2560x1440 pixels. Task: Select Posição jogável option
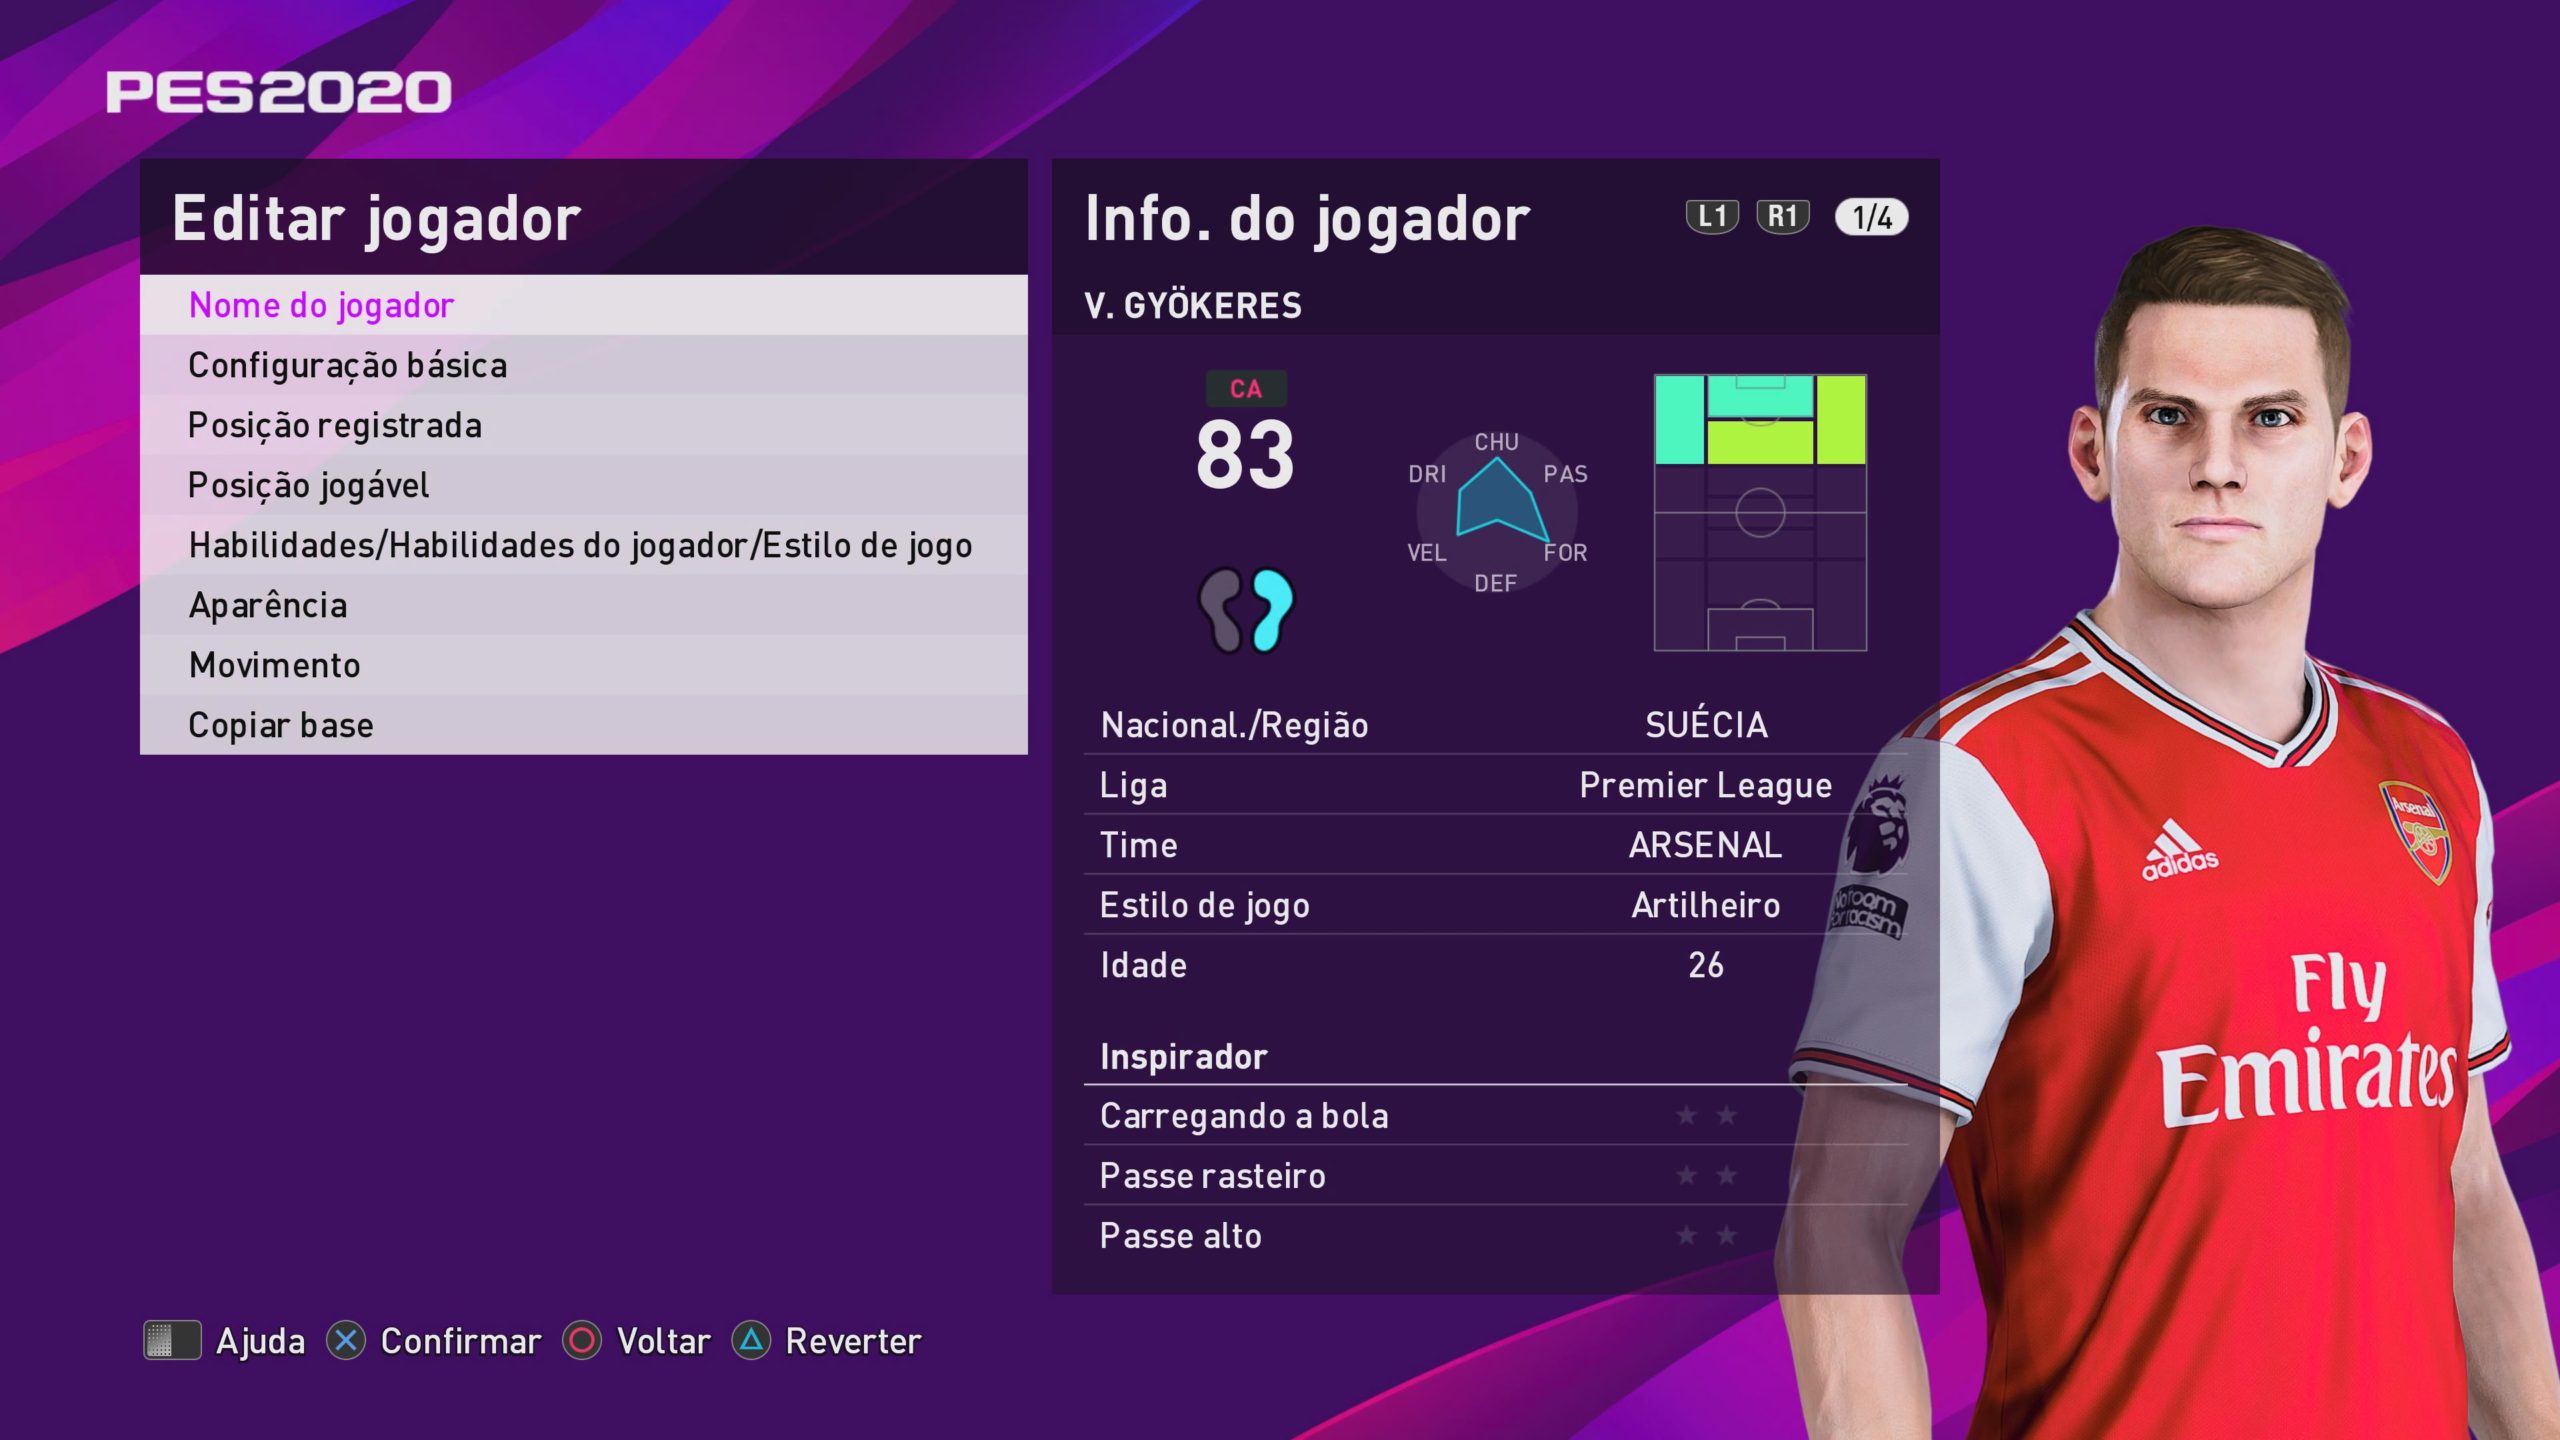click(584, 485)
